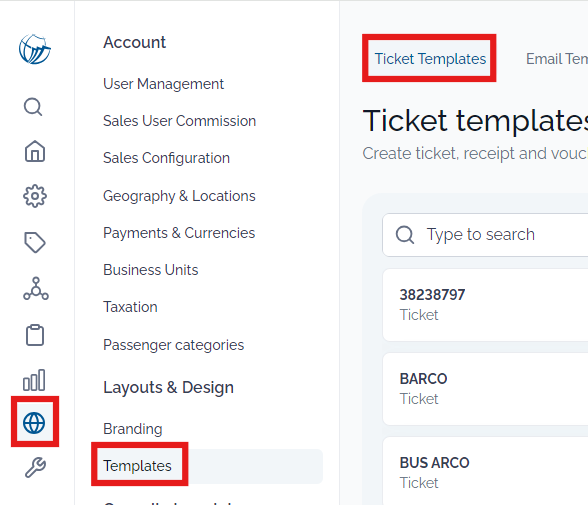This screenshot has height=505, width=588.
Task: Open the 38238797 ticket template
Action: click(485, 305)
